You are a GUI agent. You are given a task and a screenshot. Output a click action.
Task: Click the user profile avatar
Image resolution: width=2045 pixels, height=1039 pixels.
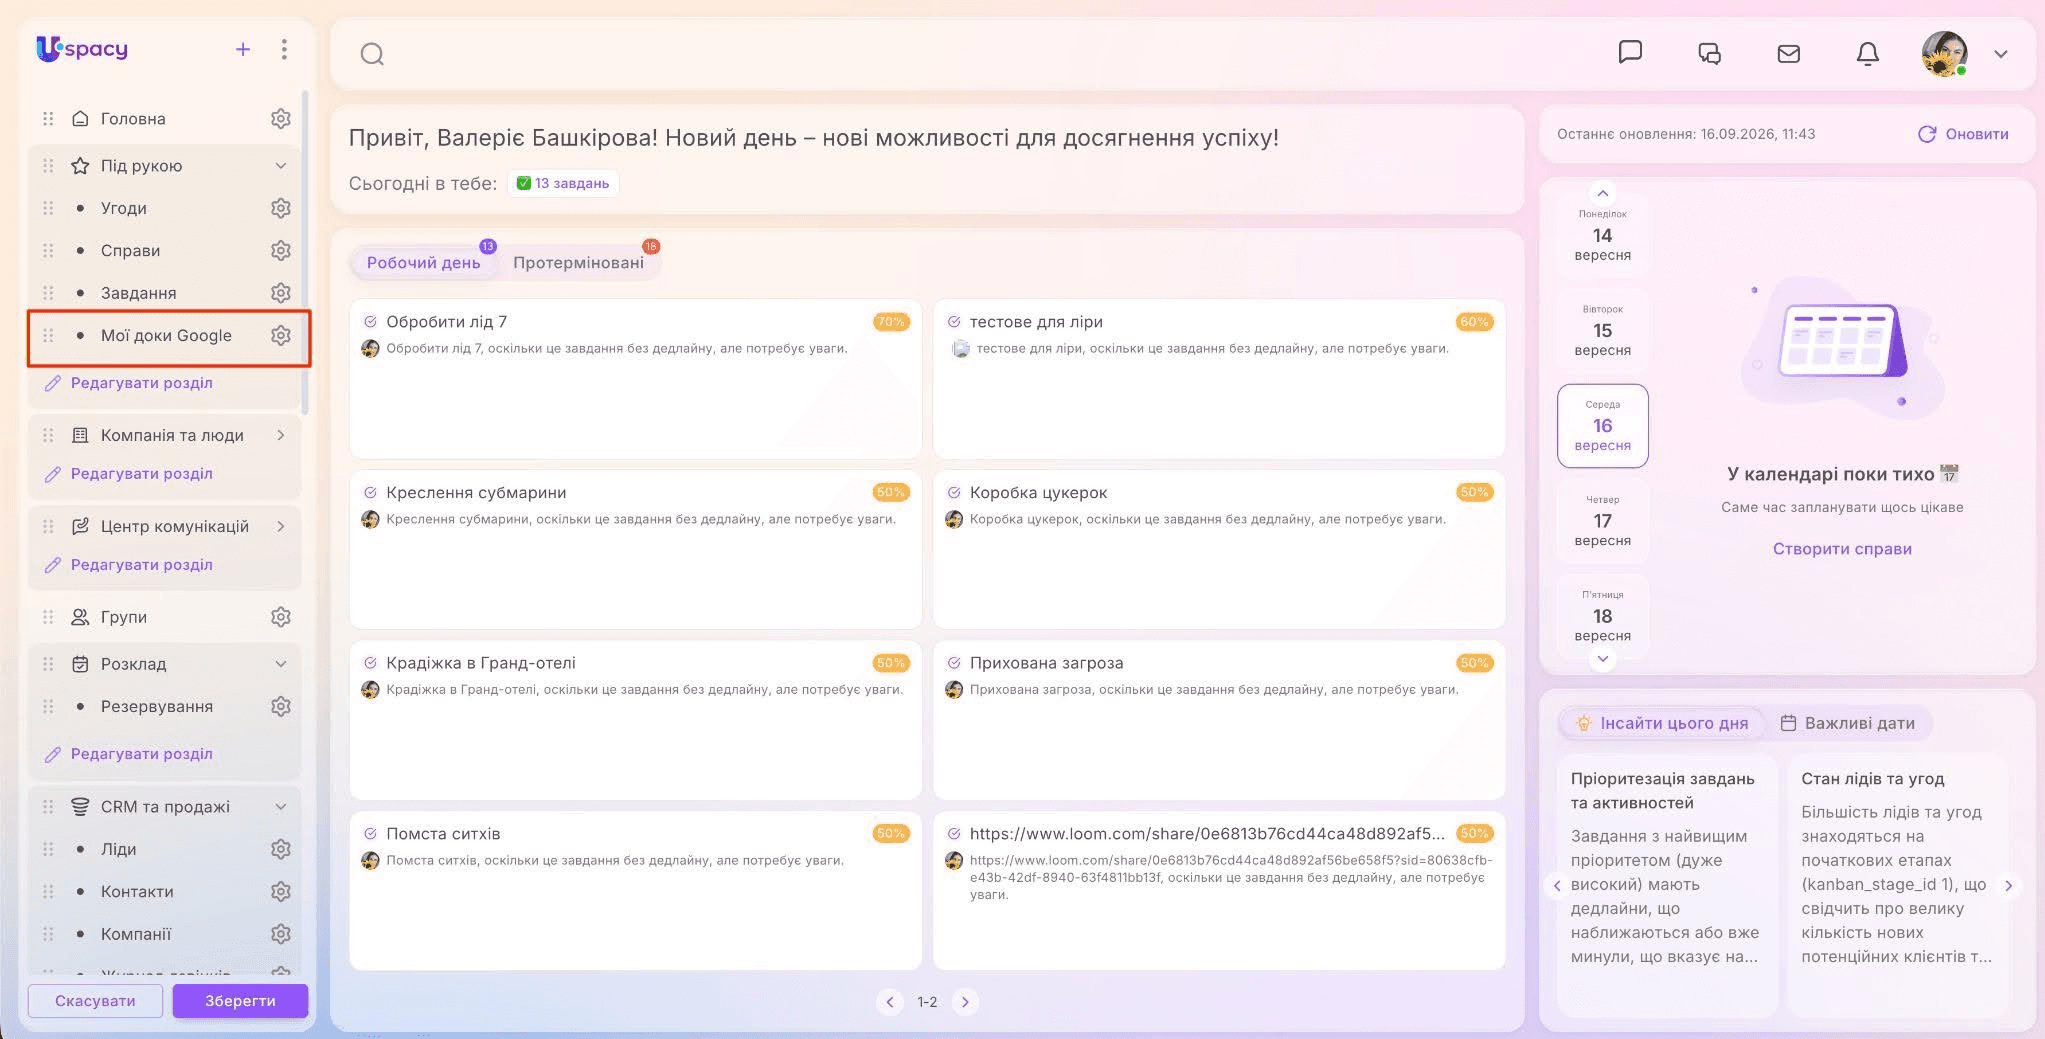click(1945, 53)
